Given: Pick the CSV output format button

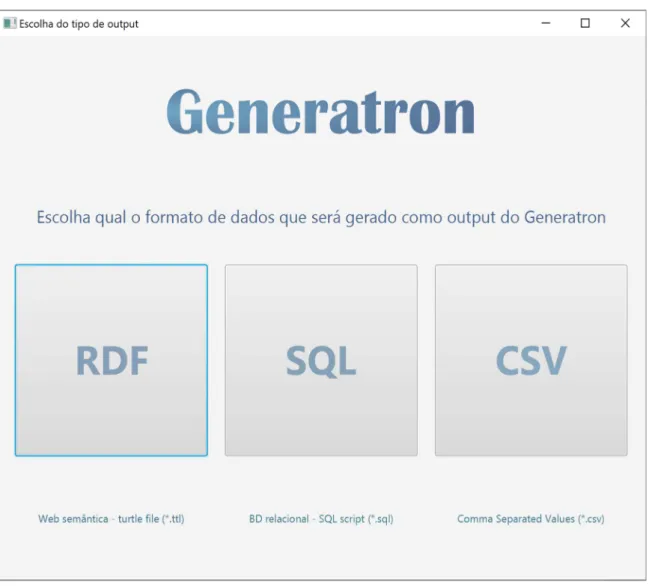Looking at the screenshot, I should (531, 360).
